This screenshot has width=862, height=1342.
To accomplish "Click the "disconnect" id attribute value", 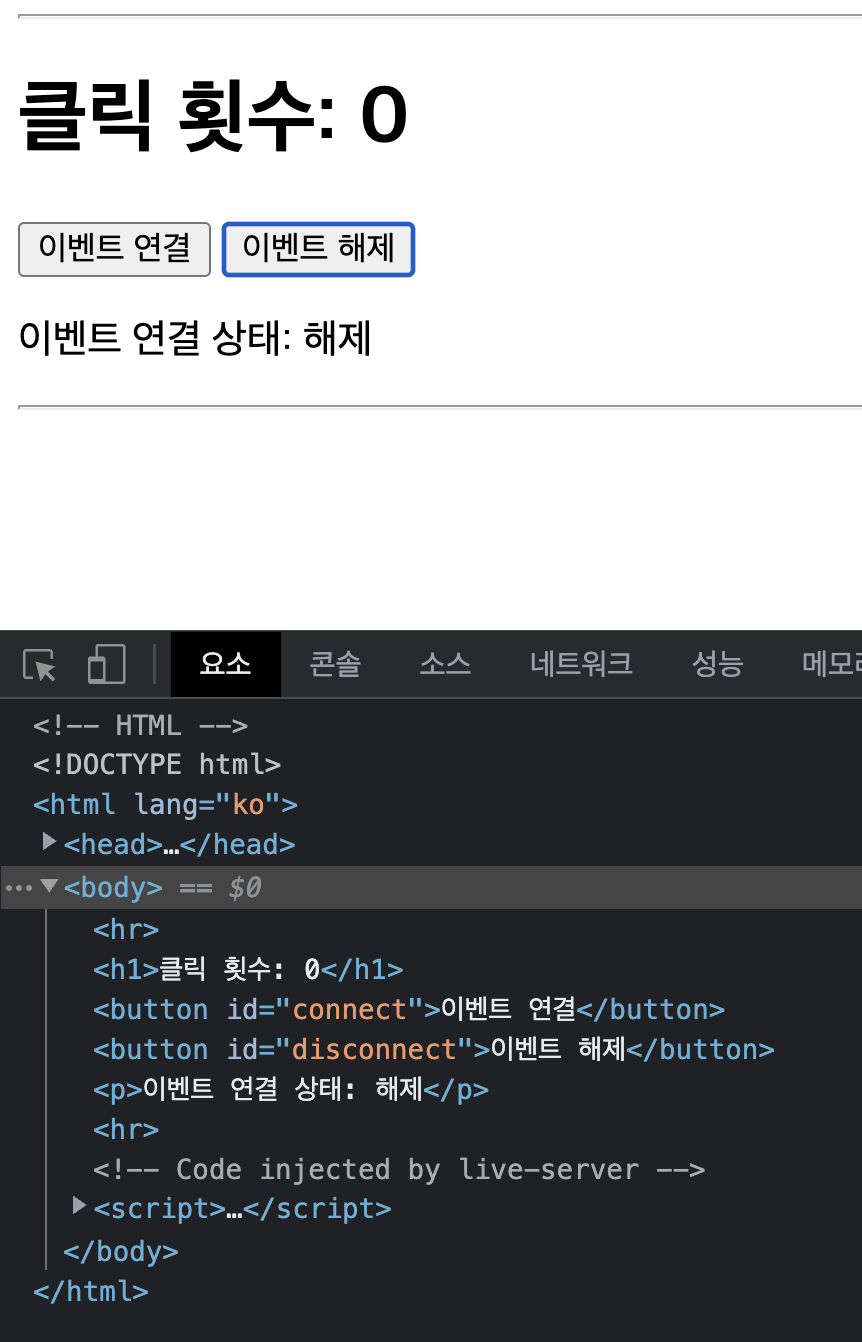I will [374, 1049].
